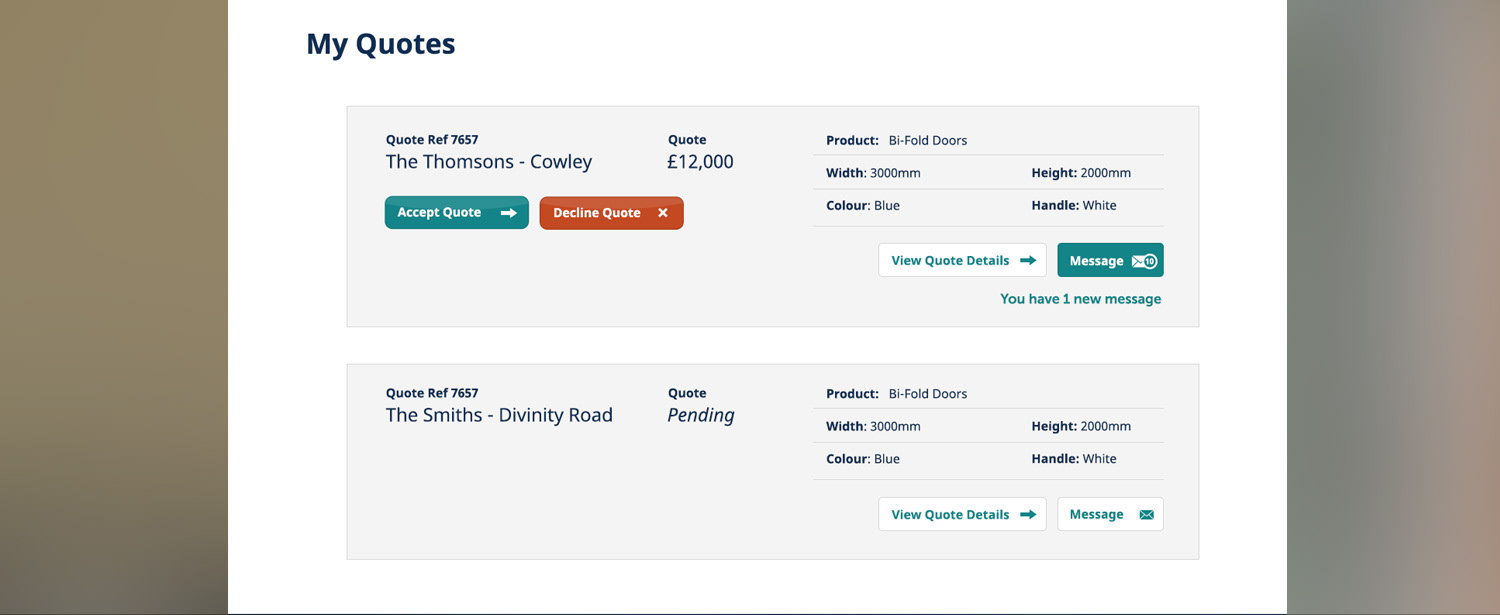Screen dimensions: 1500x615
Task: Click the Message label on the Smiths quote
Action: pyautogui.click(x=1096, y=515)
